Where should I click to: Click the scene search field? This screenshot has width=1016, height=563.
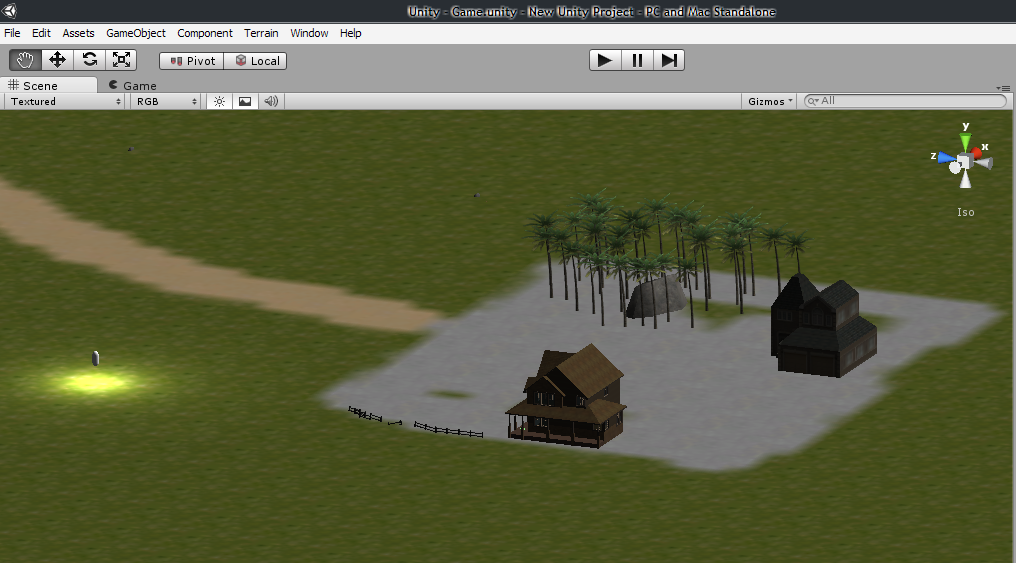point(905,101)
